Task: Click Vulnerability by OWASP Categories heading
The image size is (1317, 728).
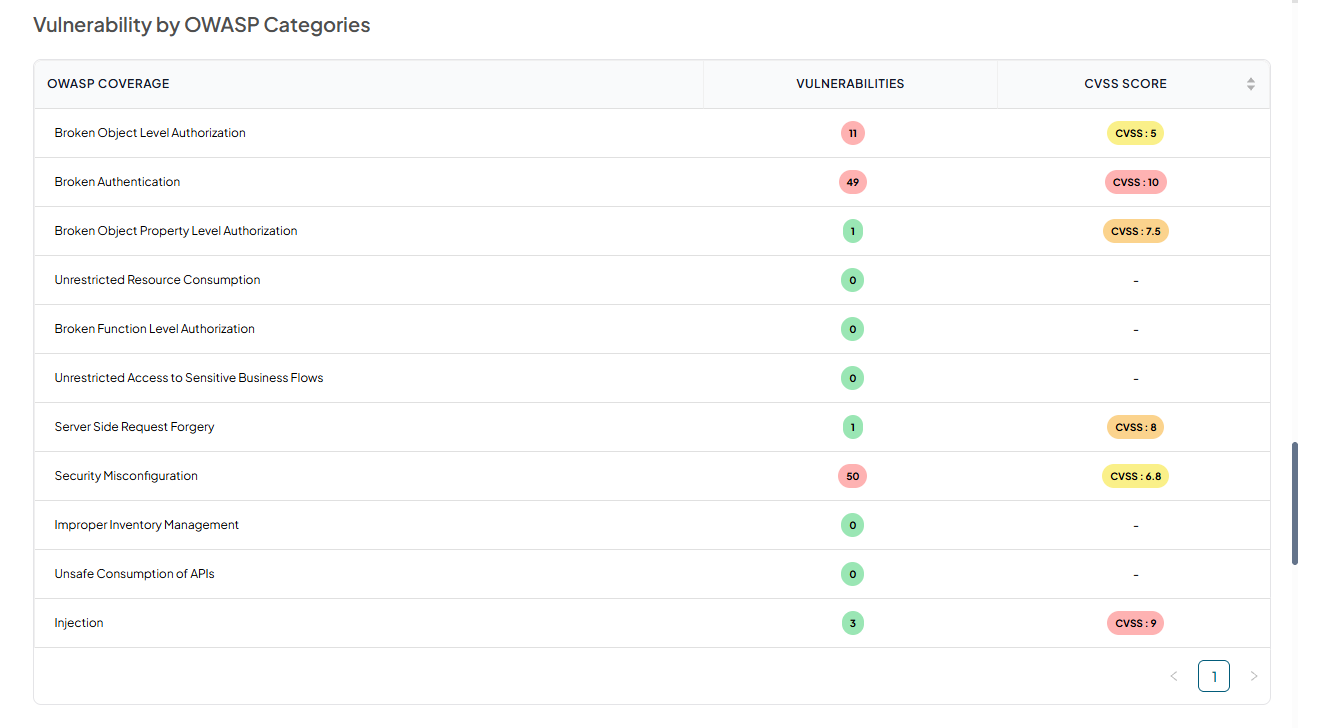Action: (x=202, y=25)
